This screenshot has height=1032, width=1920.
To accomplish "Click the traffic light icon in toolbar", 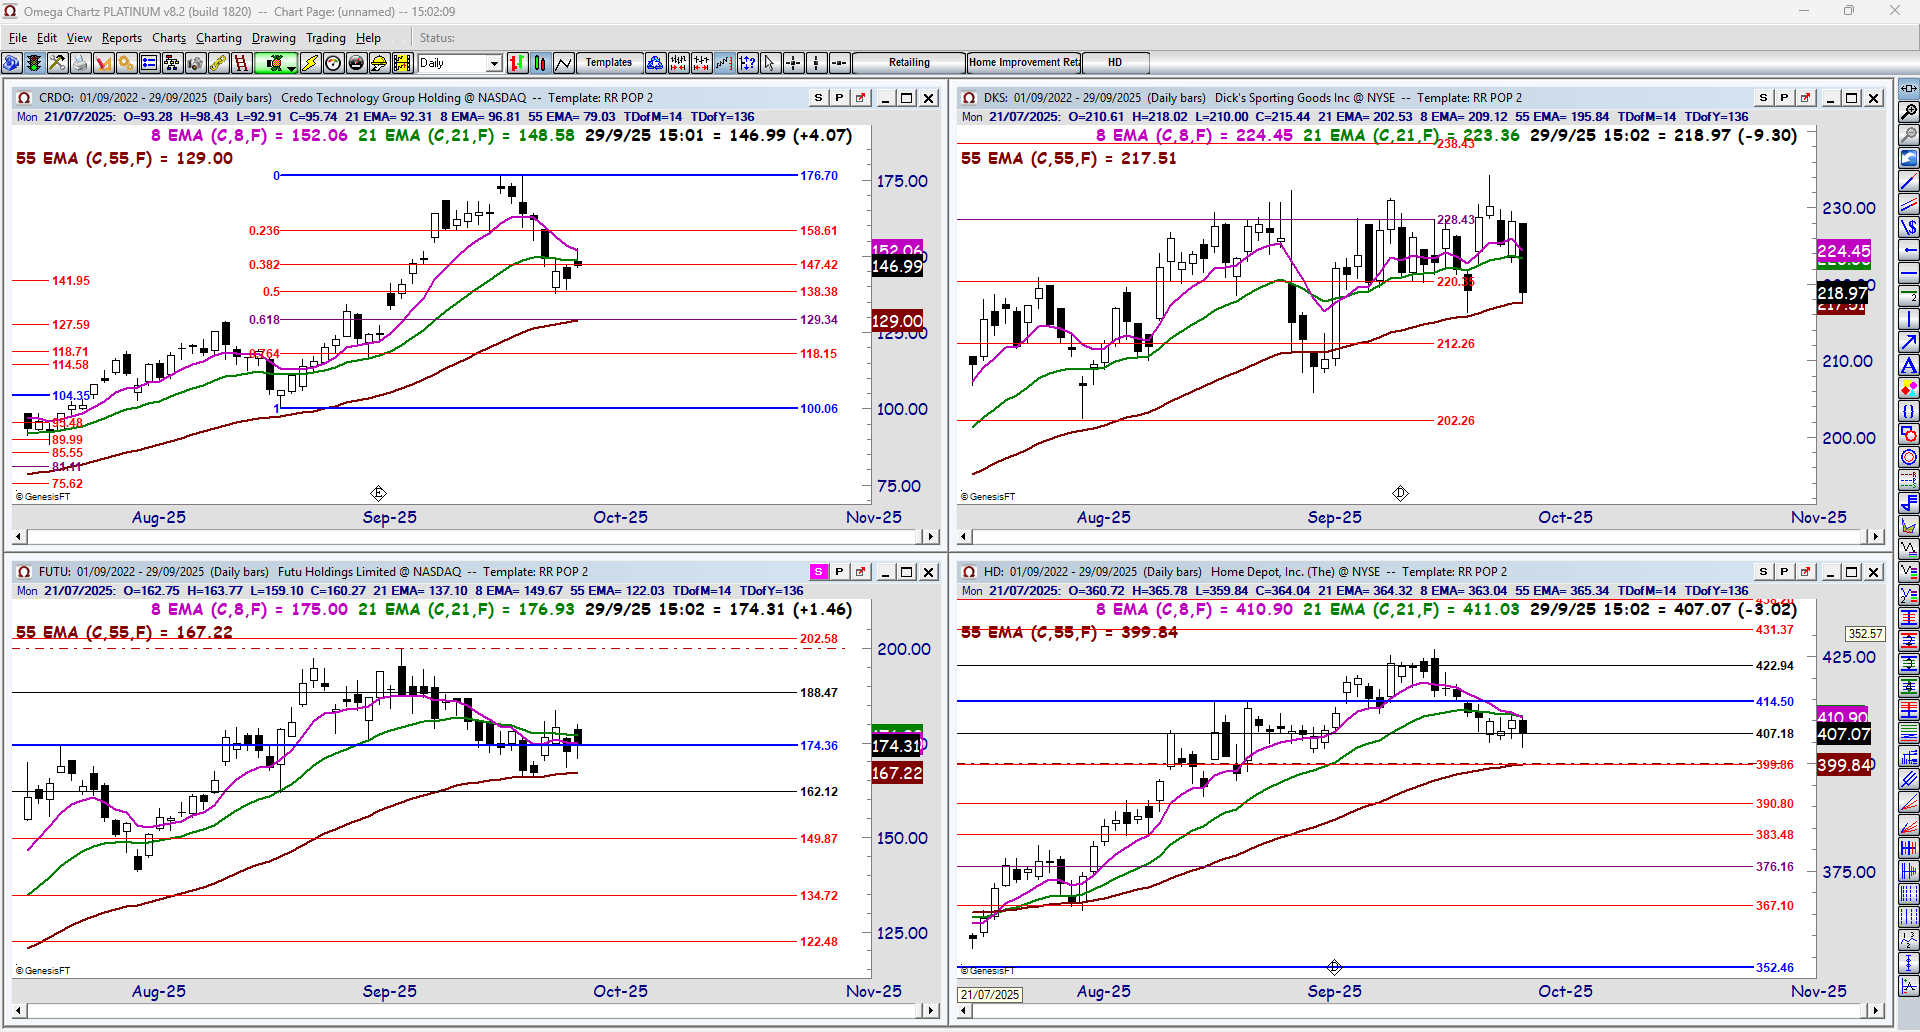I will (34, 63).
